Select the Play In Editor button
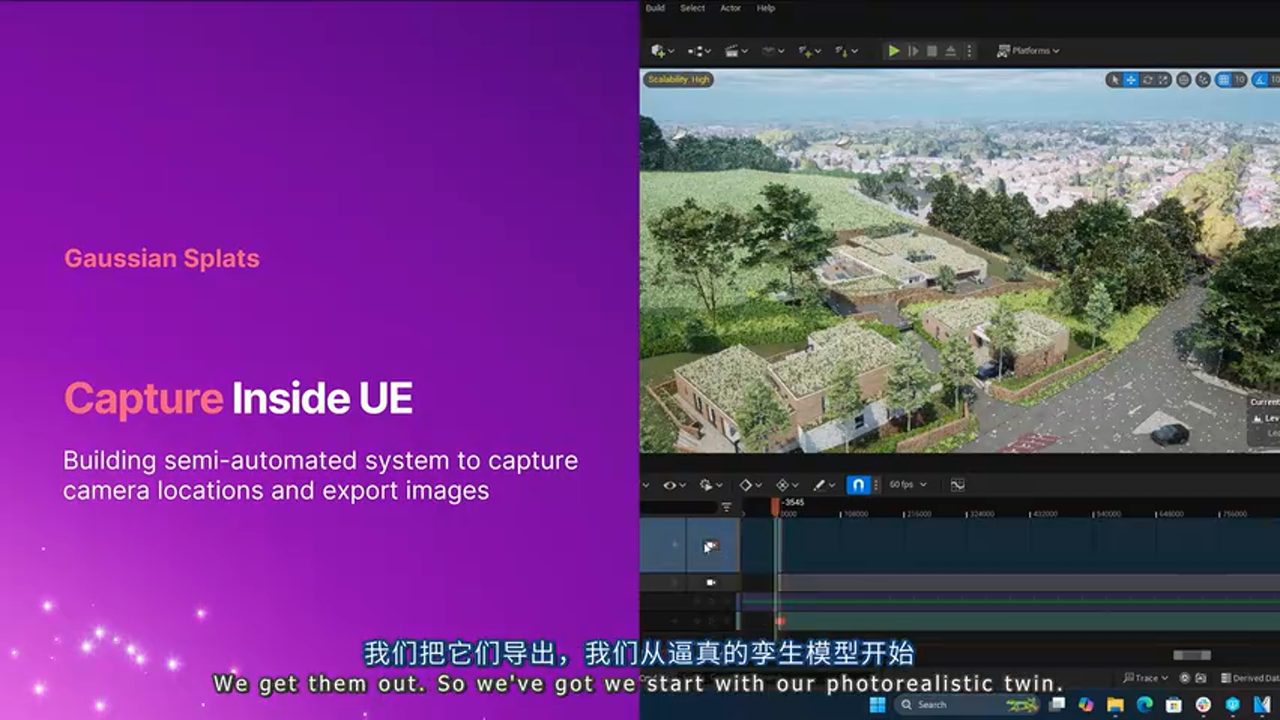Screen dimensions: 1280x720 [x=893, y=50]
